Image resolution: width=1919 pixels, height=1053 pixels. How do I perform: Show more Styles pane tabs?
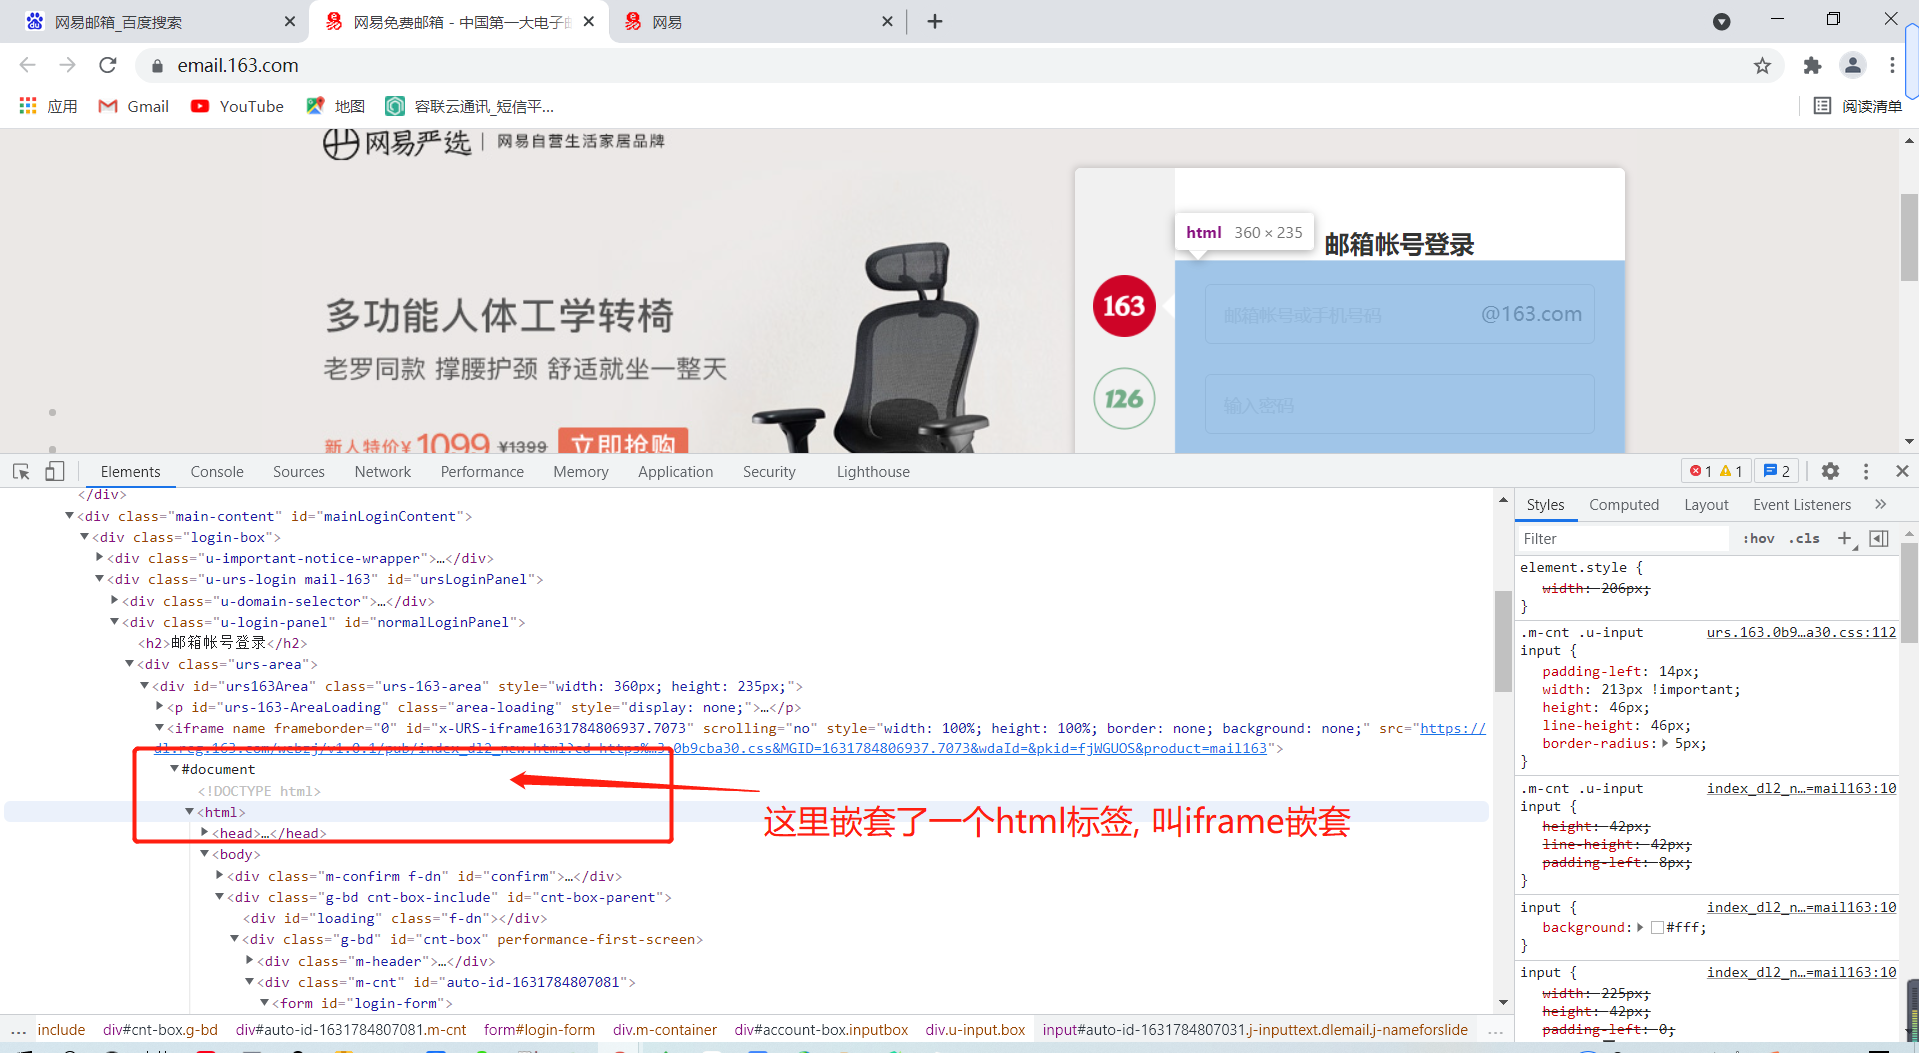[x=1880, y=504]
